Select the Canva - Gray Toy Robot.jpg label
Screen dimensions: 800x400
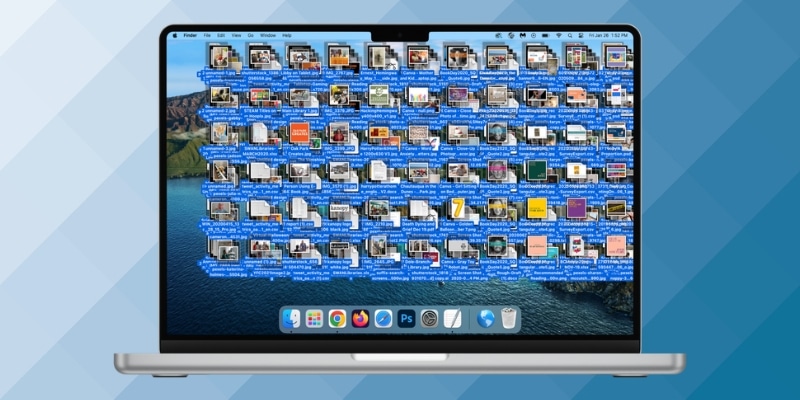(x=458, y=264)
